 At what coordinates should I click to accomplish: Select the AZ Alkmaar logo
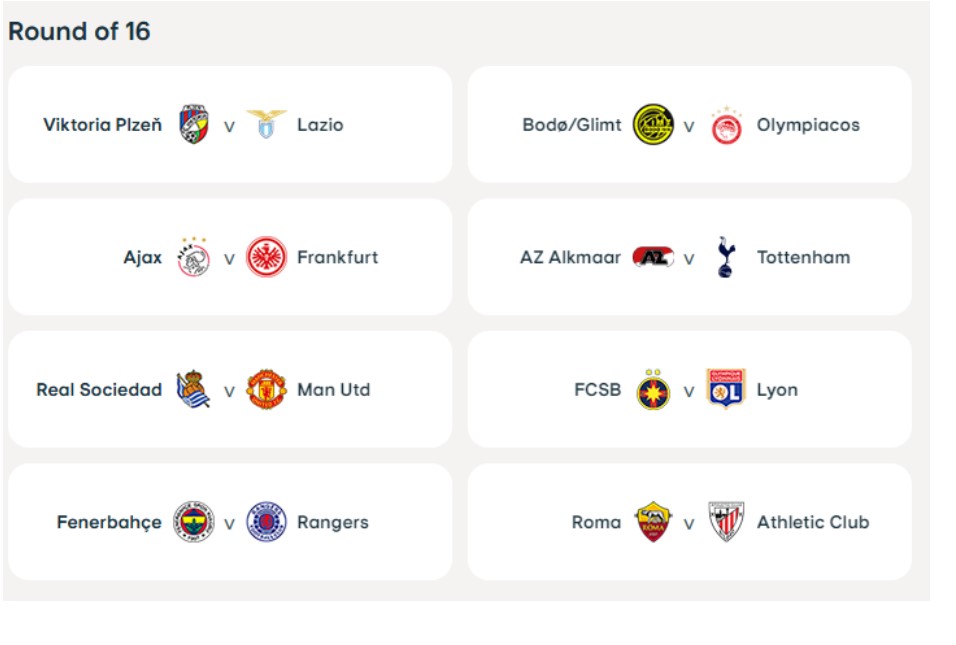coord(653,257)
